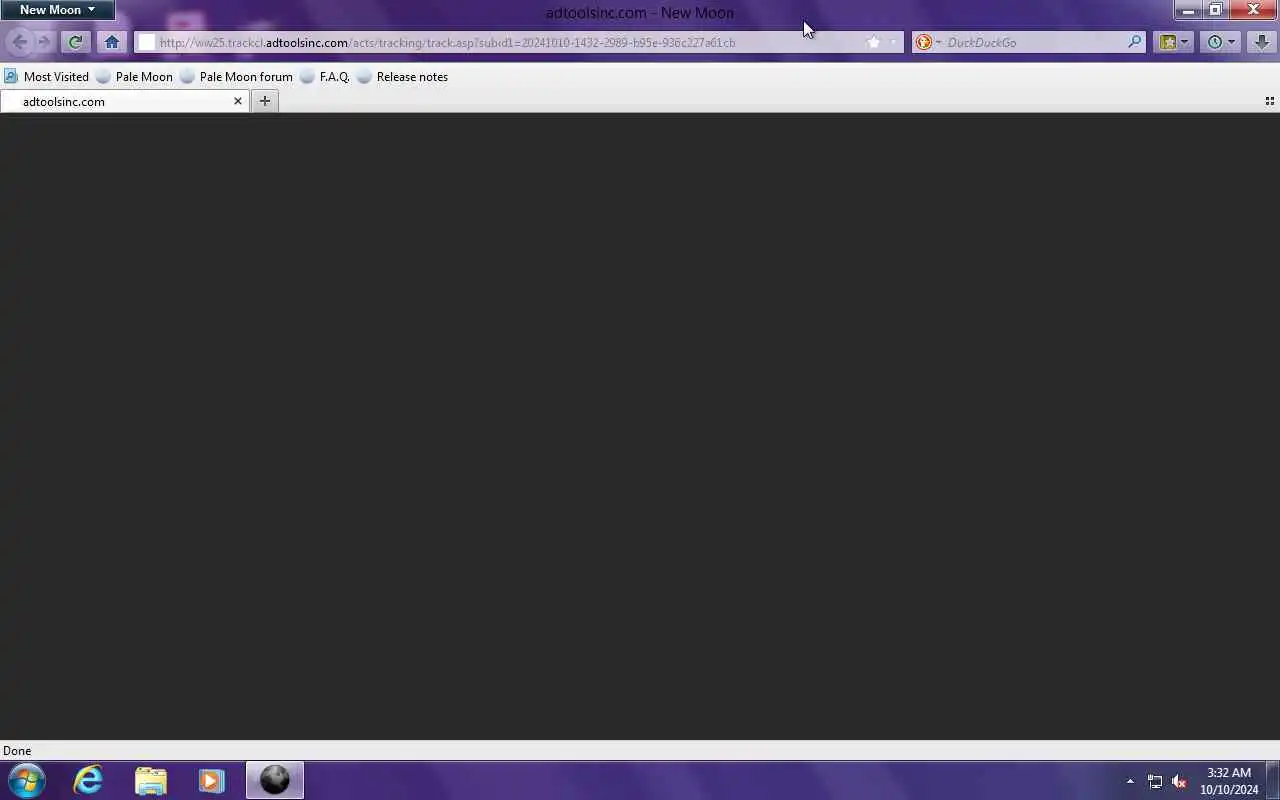Open the downloads arrow button
Viewport: 1280px width, 800px height.
[x=1262, y=42]
